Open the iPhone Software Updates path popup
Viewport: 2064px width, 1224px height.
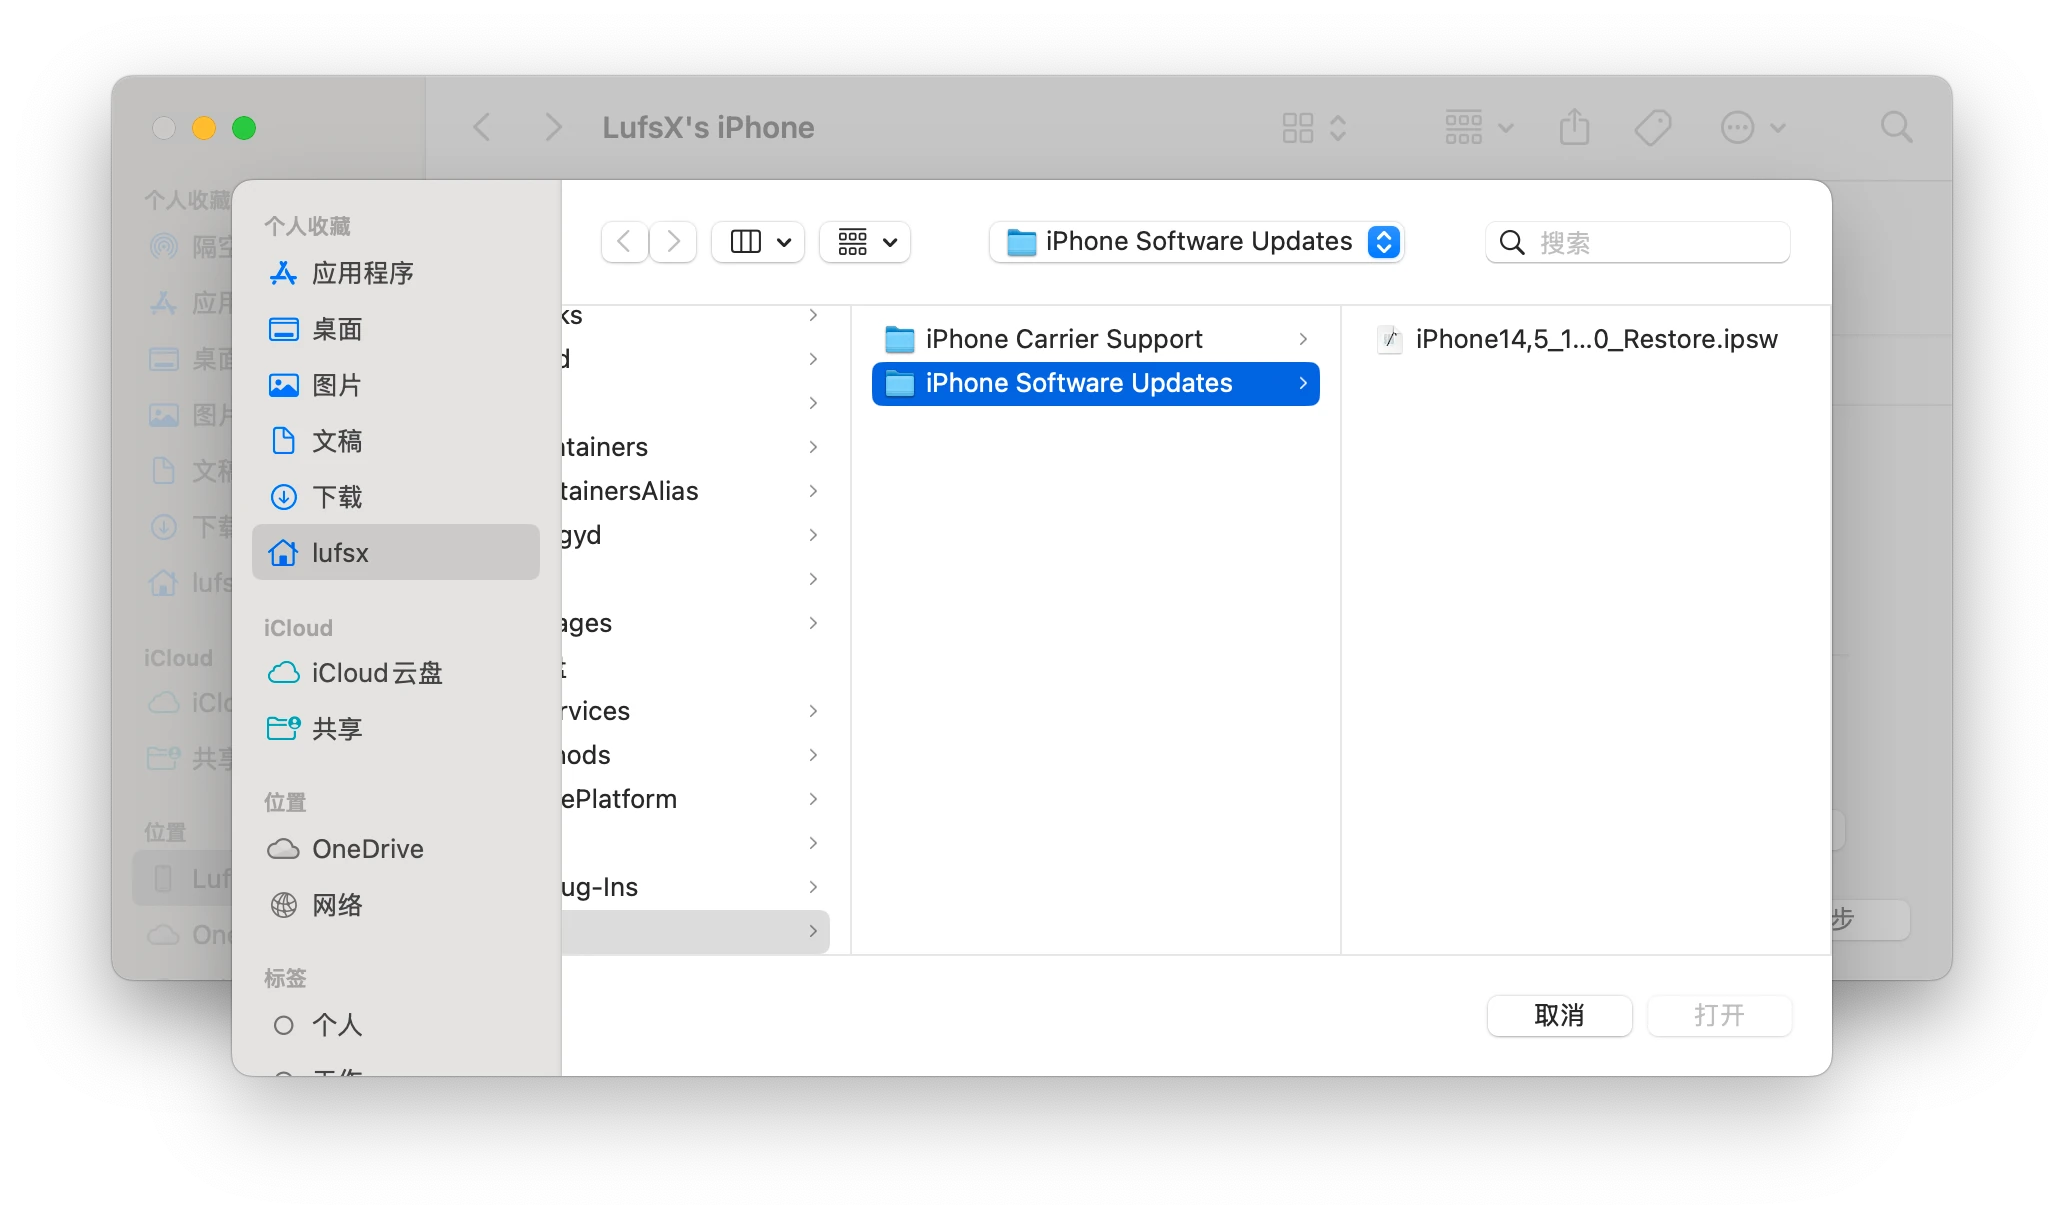pos(1197,242)
